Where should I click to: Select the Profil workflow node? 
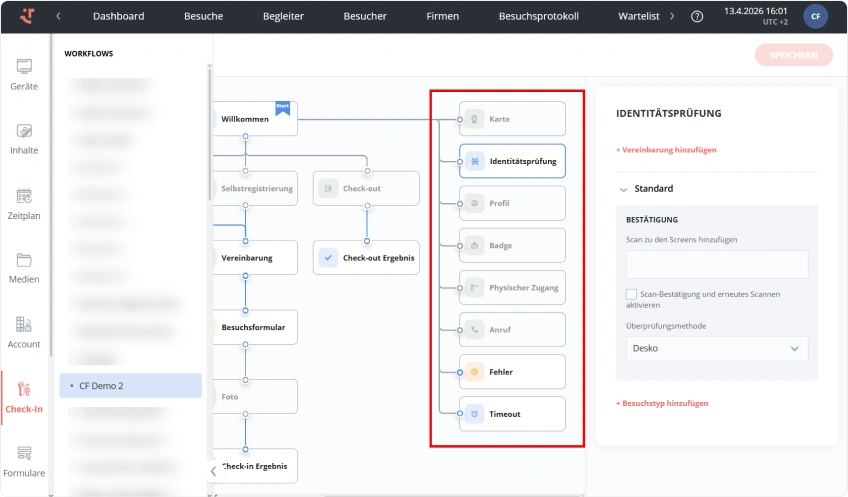(x=512, y=203)
